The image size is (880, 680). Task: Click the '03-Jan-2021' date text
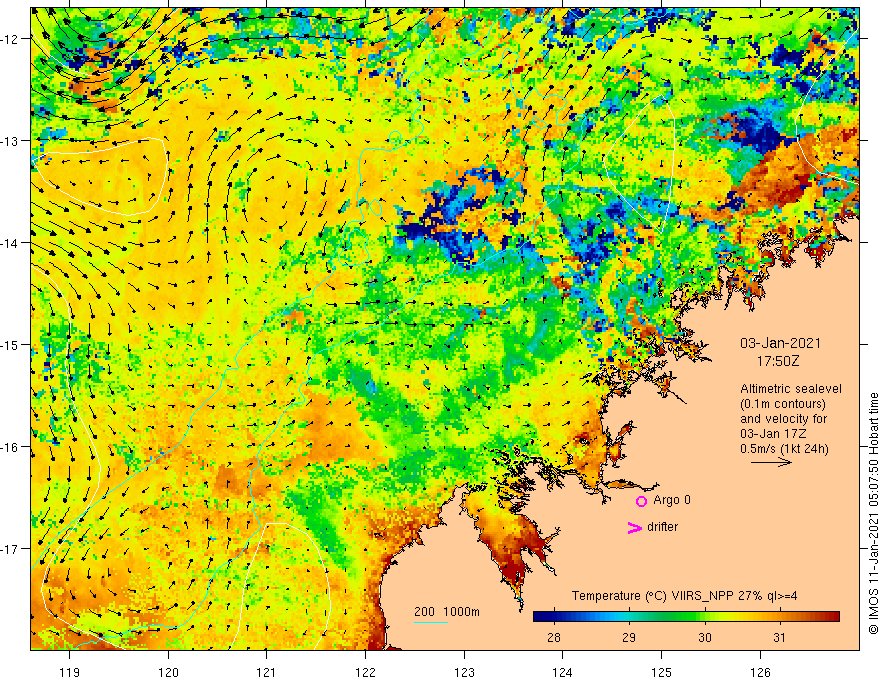tap(780, 343)
